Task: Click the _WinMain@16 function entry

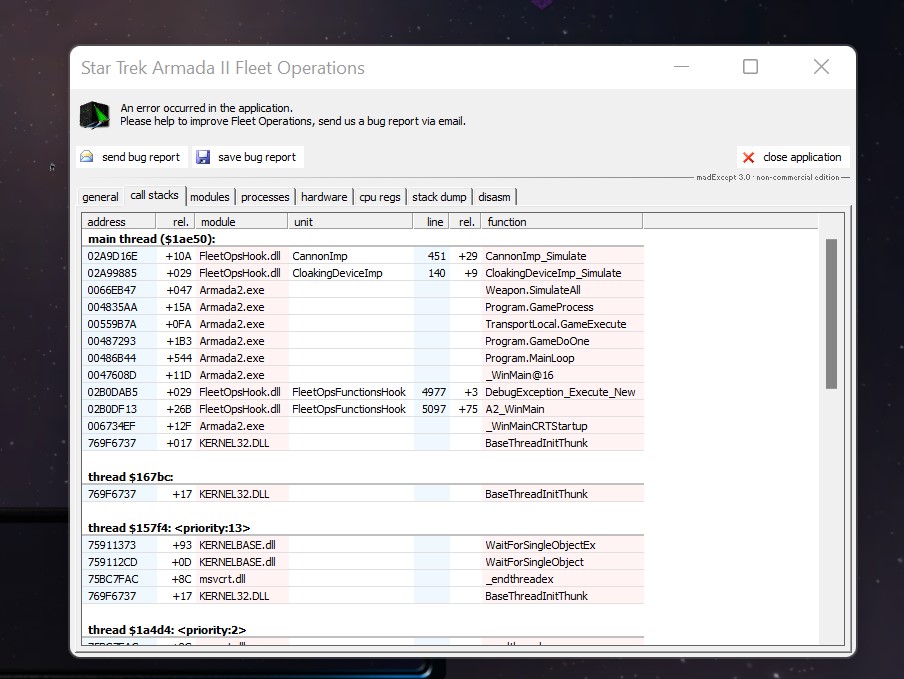Action: tap(519, 375)
